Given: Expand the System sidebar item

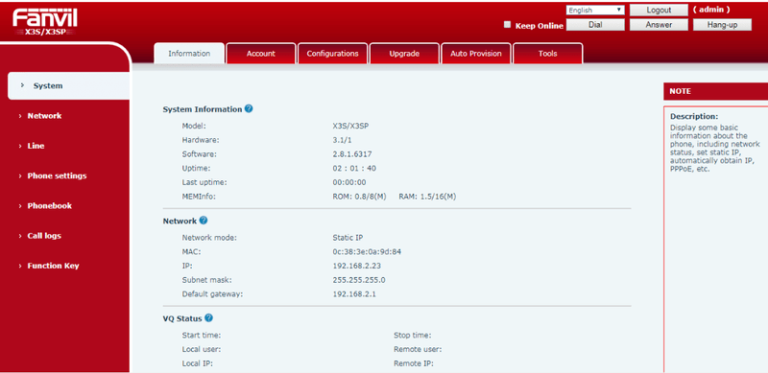Looking at the screenshot, I should point(69,86).
